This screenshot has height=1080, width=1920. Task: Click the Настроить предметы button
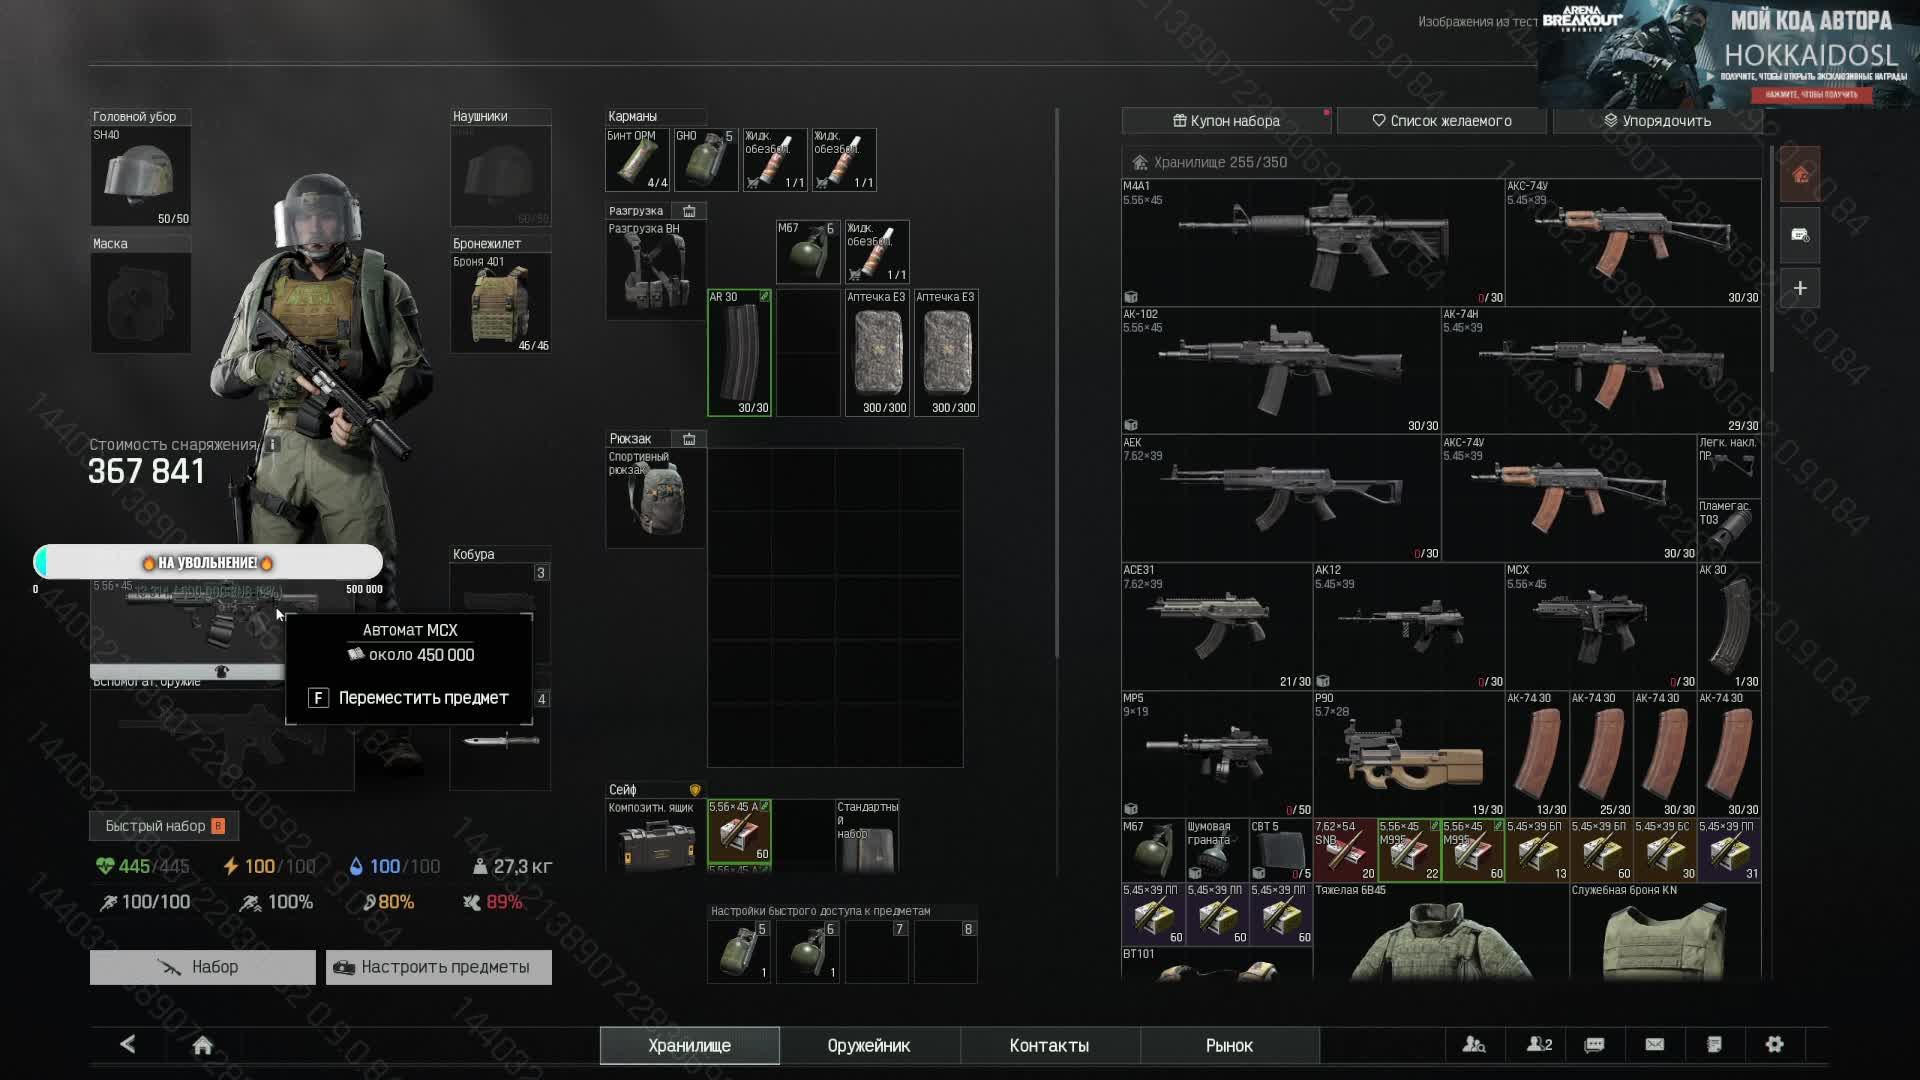pyautogui.click(x=438, y=967)
